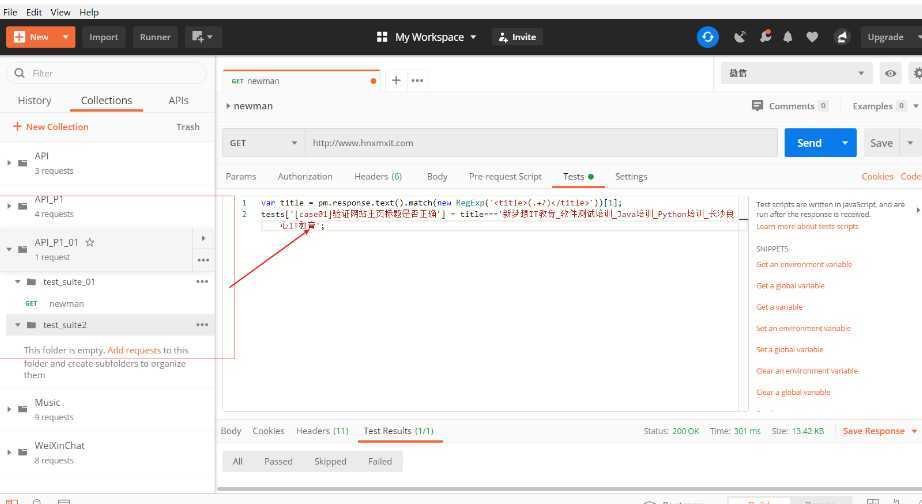Viewport: 922px width, 504px height.
Task: Show only Skipped test results
Action: [x=330, y=462]
